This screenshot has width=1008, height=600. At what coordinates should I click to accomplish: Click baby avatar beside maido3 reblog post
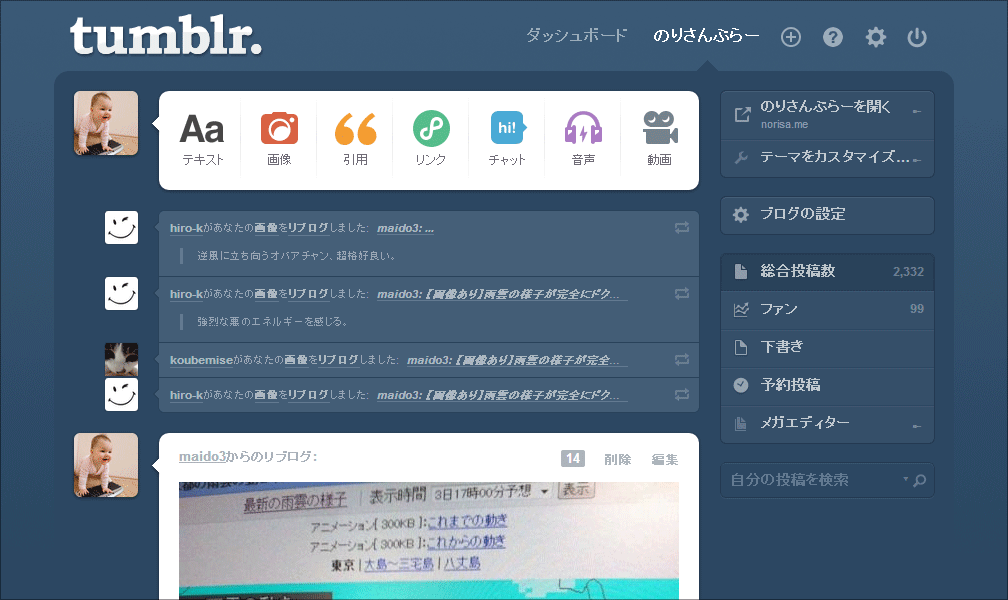(106, 465)
